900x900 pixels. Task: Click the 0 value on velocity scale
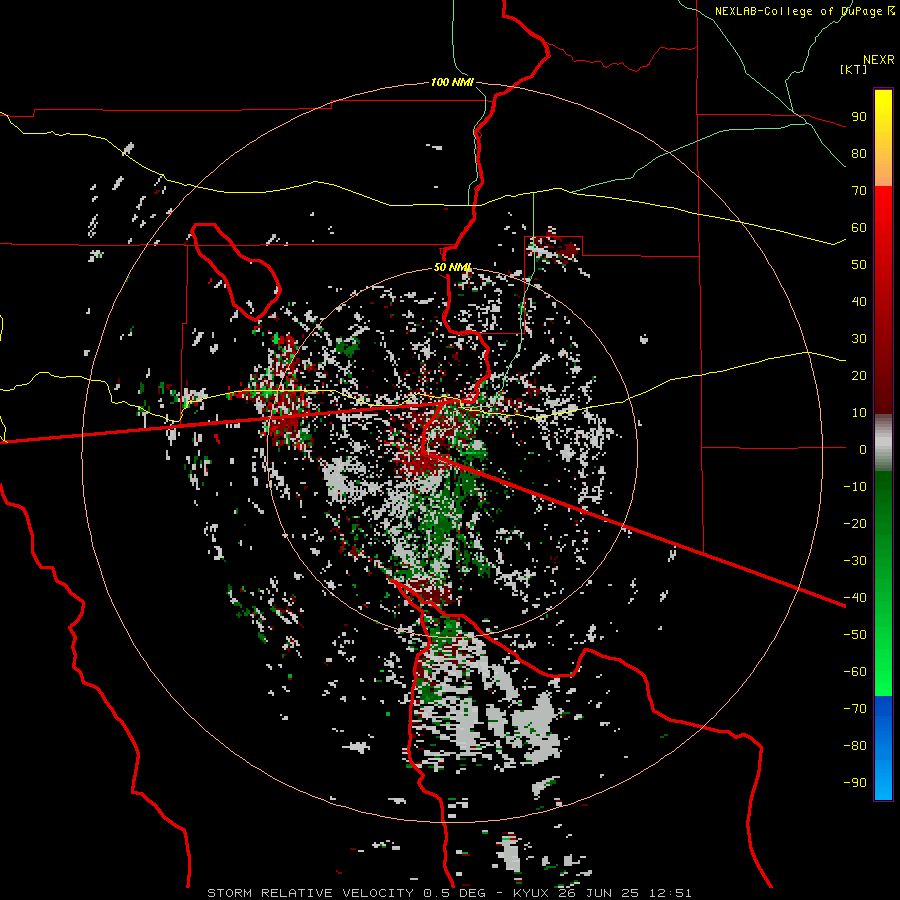click(x=863, y=450)
